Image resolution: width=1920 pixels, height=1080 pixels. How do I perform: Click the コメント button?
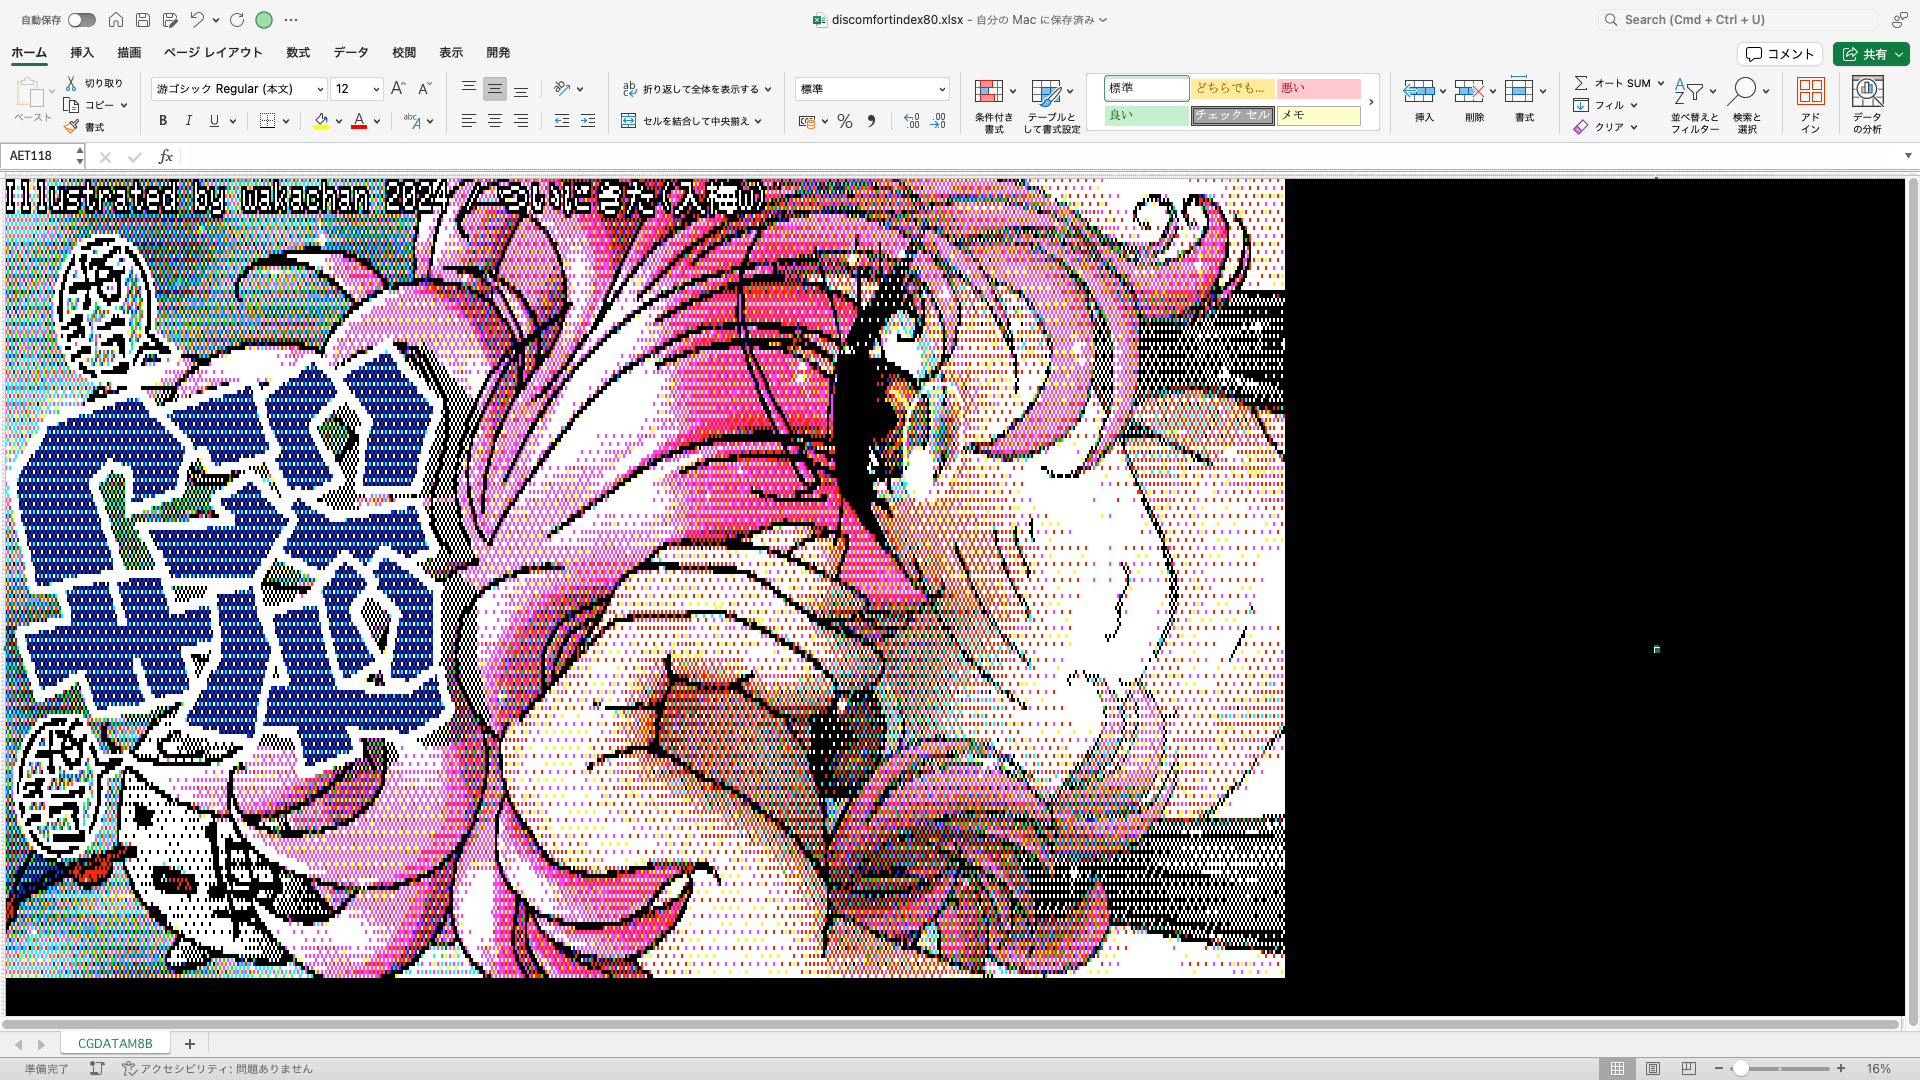tap(1780, 54)
